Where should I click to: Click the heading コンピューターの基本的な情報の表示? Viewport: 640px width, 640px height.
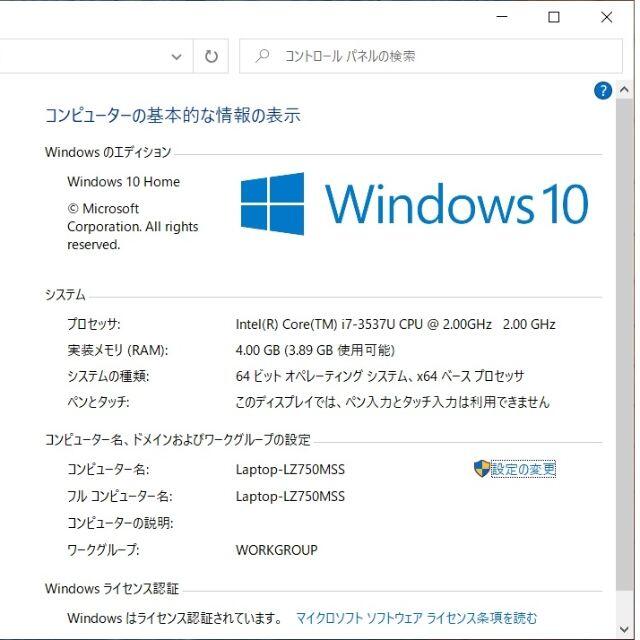click(x=173, y=115)
